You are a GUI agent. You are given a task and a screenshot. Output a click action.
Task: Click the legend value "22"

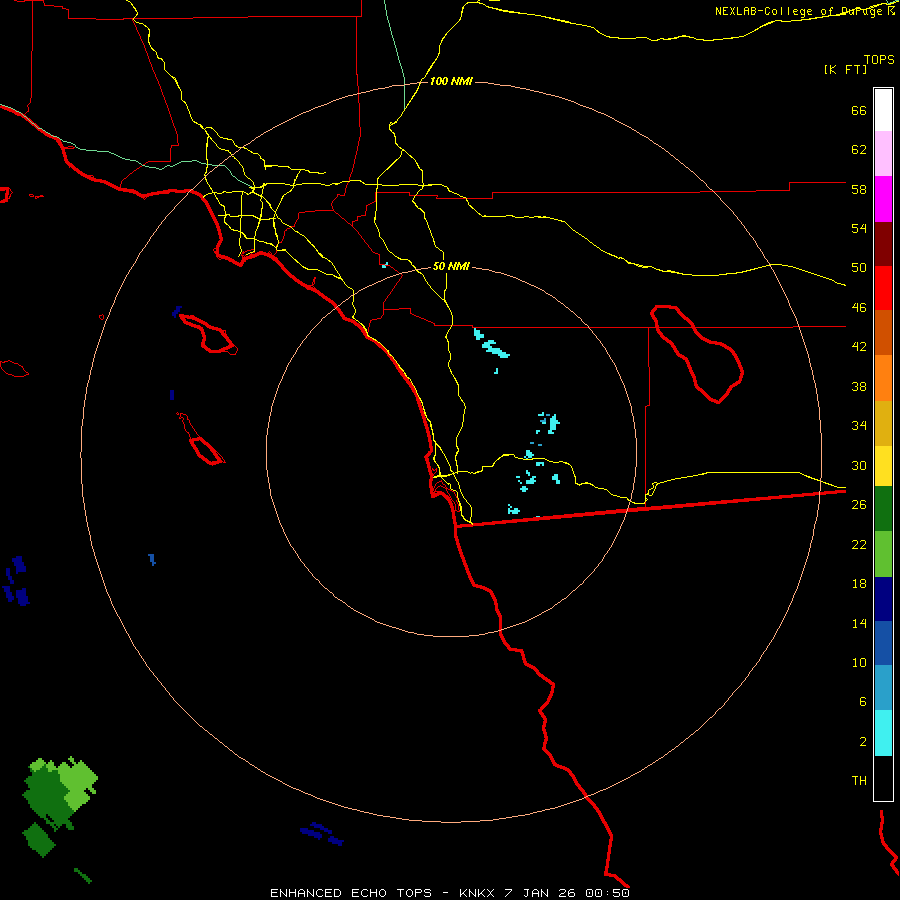point(859,544)
